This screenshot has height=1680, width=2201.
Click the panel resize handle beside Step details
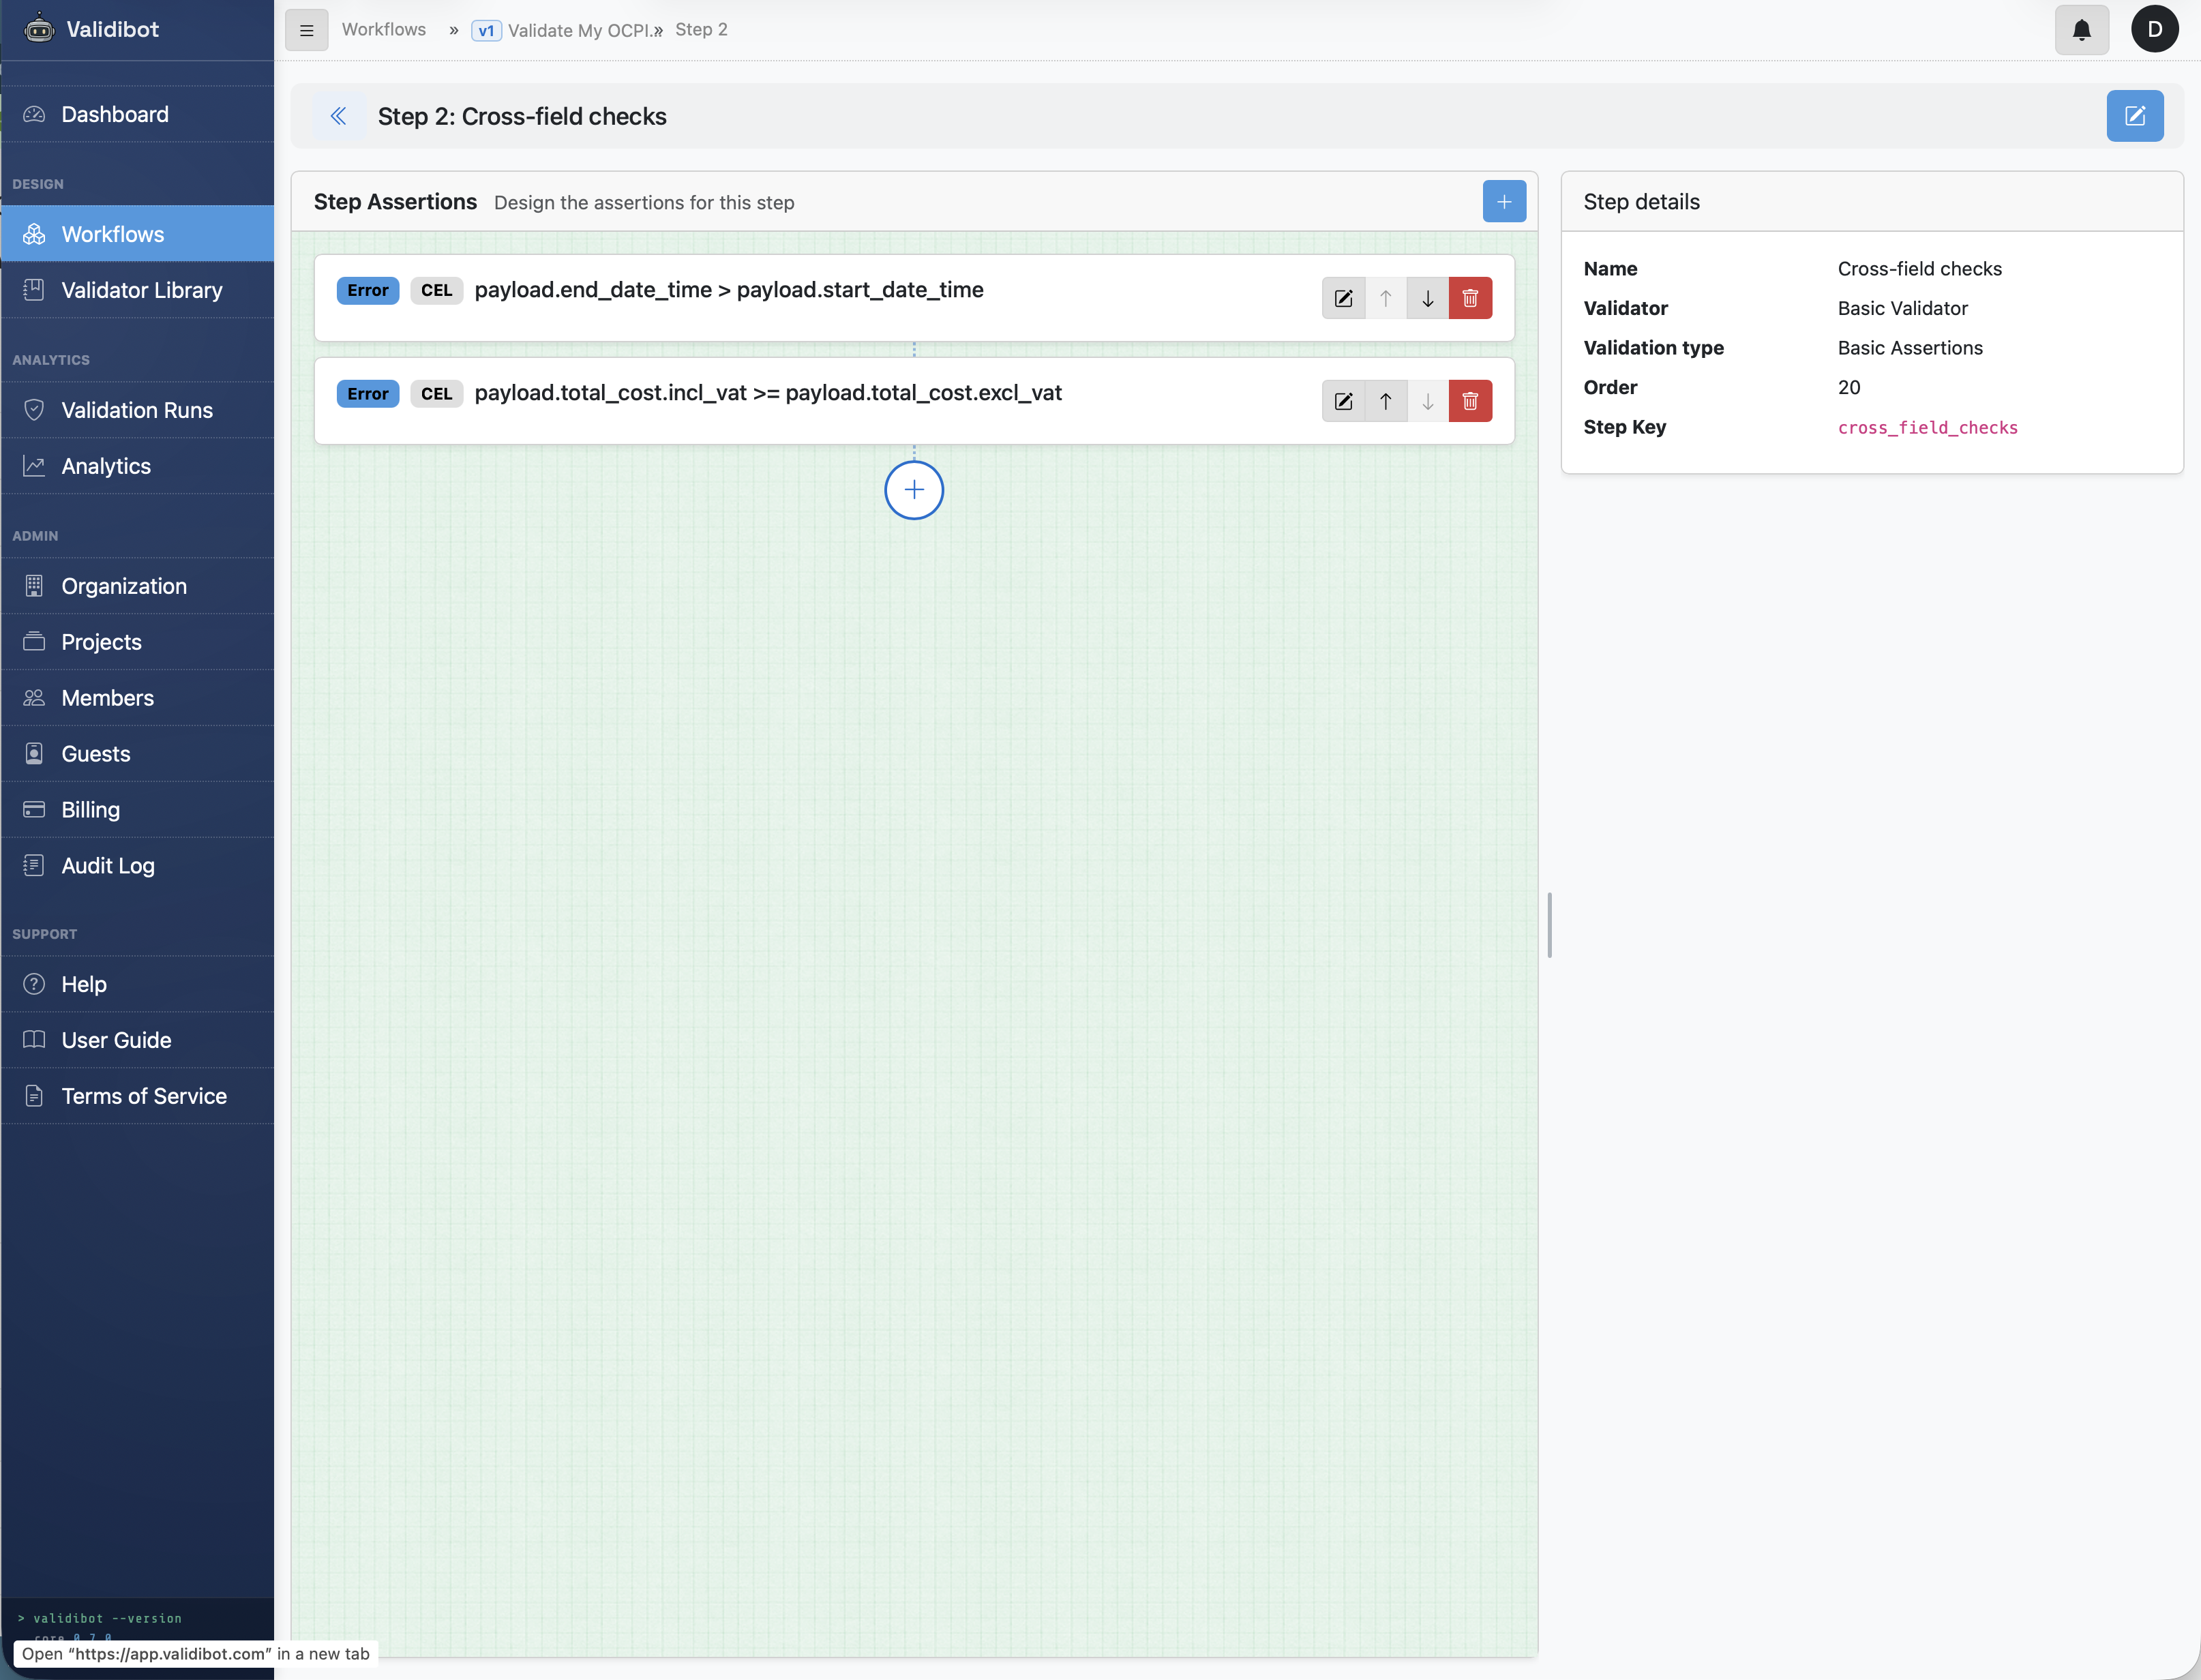pos(1549,925)
